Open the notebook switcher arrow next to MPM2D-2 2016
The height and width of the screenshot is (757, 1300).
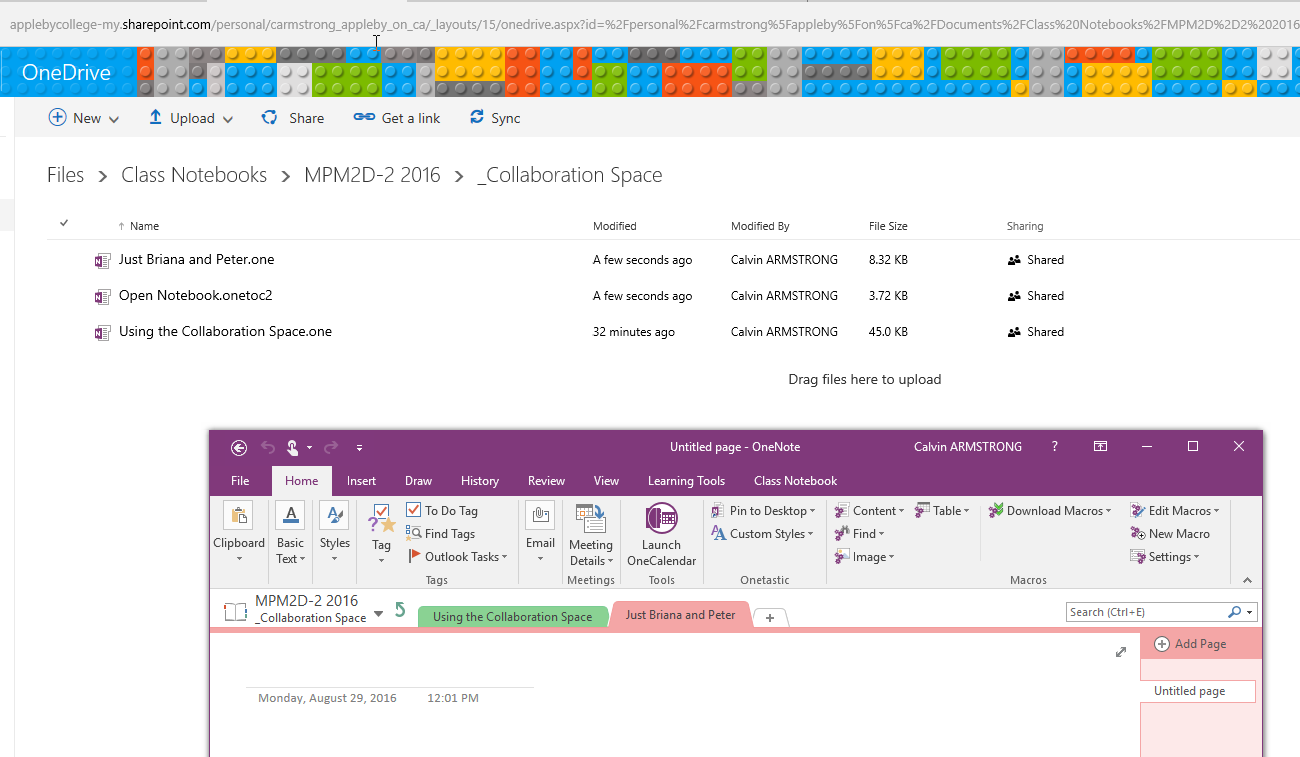378,610
